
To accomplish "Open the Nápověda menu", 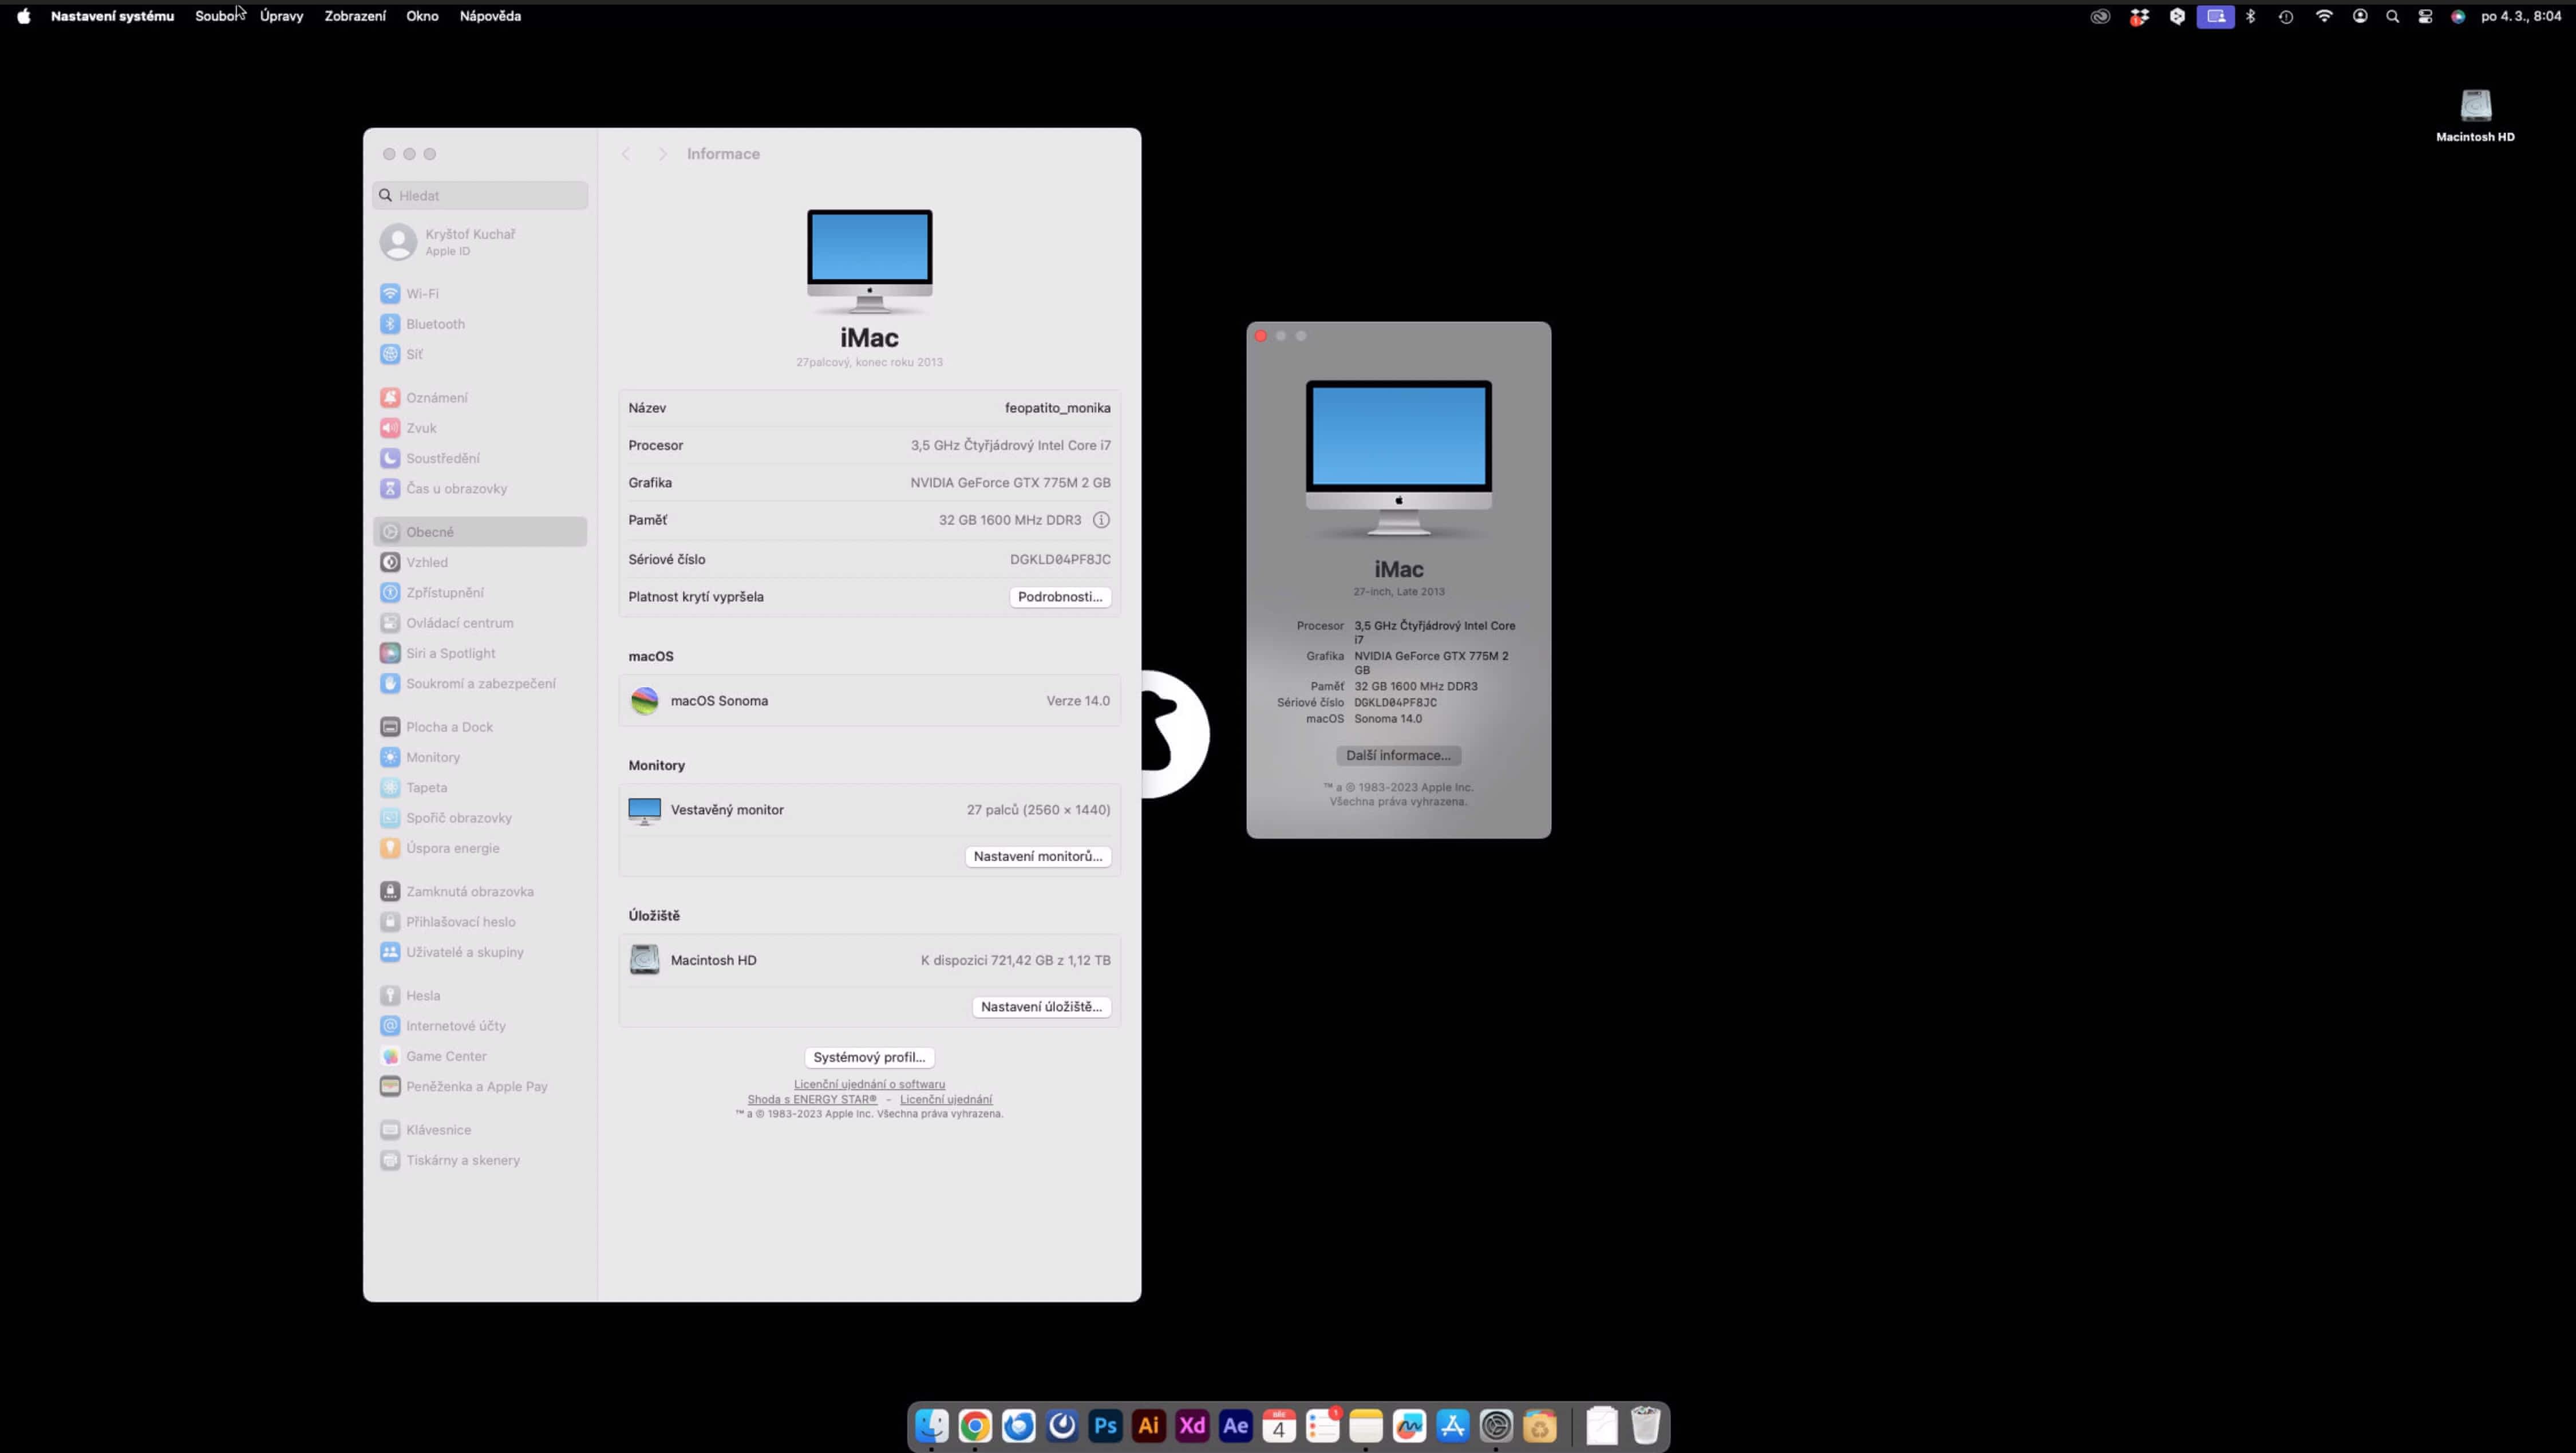I will [x=490, y=16].
